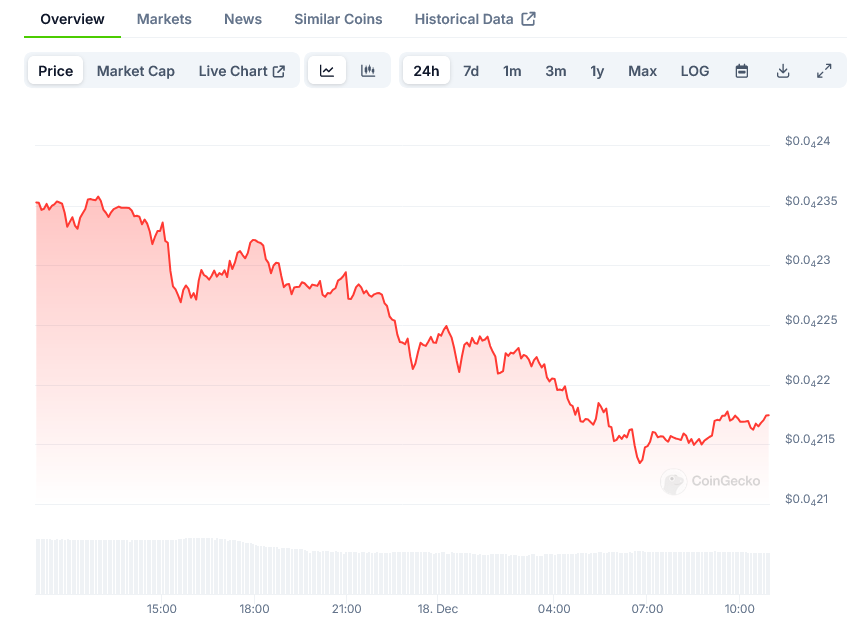Open the Markets tab
The width and height of the screenshot is (847, 630).
tap(164, 19)
